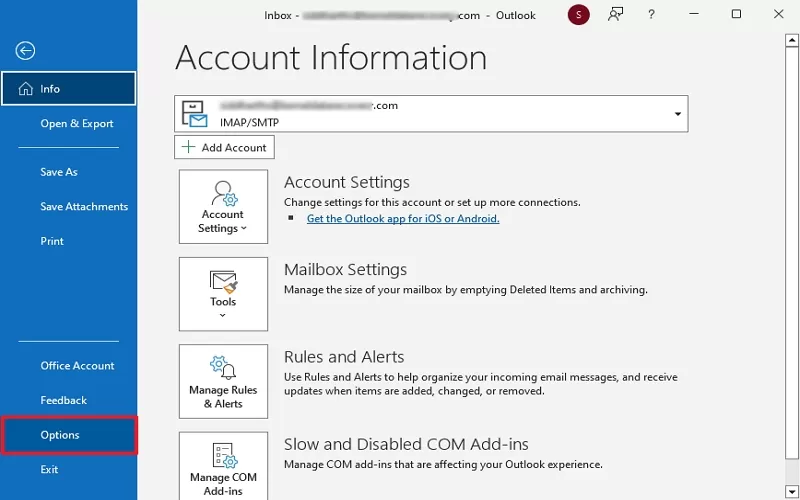Open Get the Outlook app link
Viewport: 800px width, 500px height.
403,218
